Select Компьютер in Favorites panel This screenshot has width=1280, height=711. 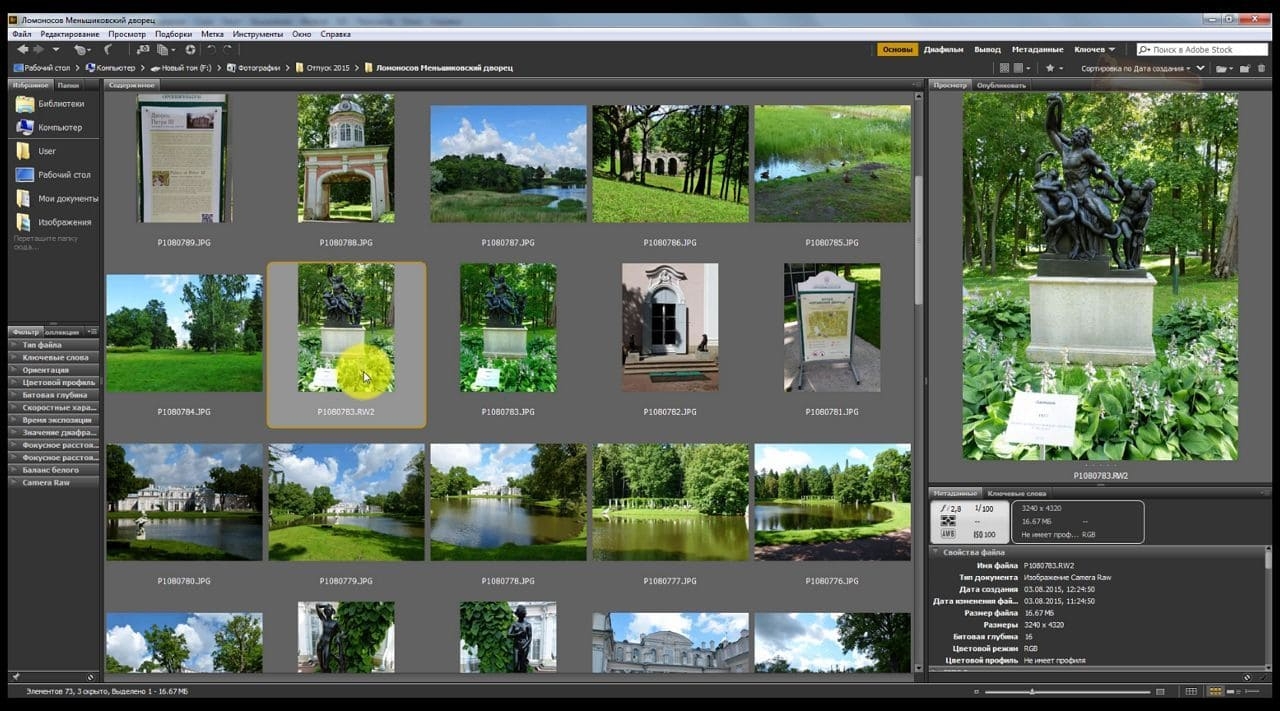tap(49, 128)
